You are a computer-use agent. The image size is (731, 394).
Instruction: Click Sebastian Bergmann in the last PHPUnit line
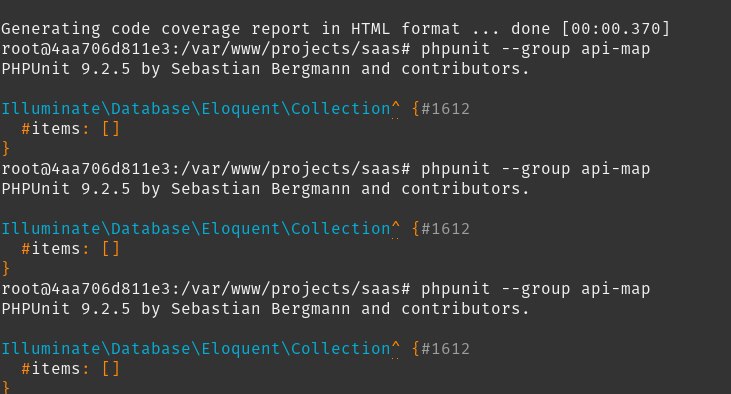pyautogui.click(x=260, y=309)
